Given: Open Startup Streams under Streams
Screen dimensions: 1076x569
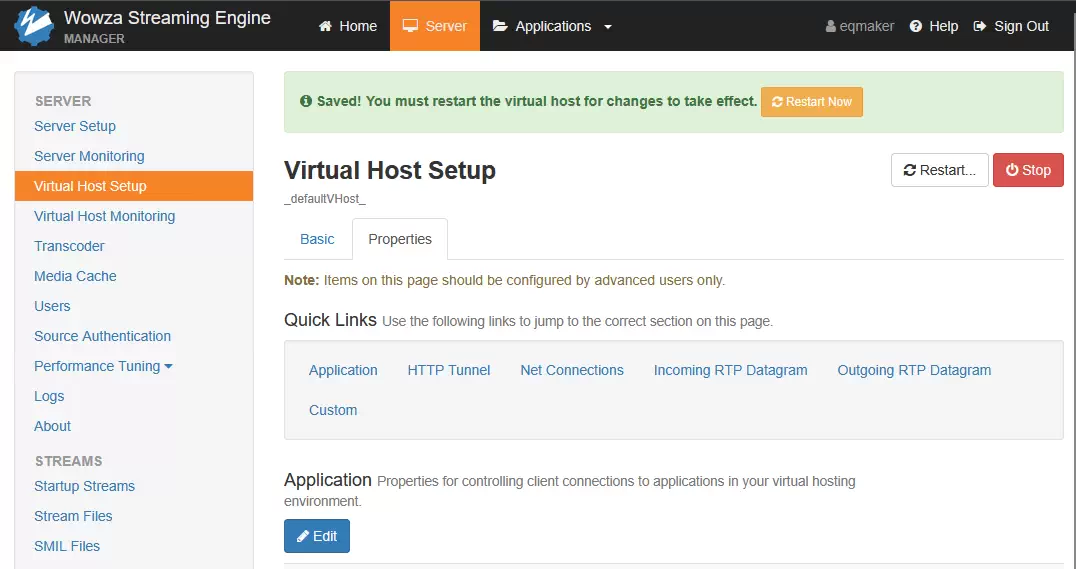Looking at the screenshot, I should (x=84, y=486).
